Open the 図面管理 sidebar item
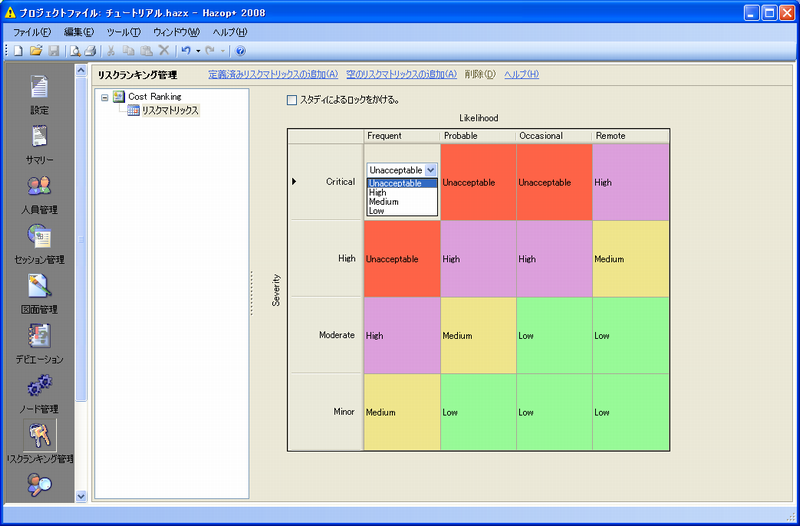The width and height of the screenshot is (800, 526). click(39, 294)
